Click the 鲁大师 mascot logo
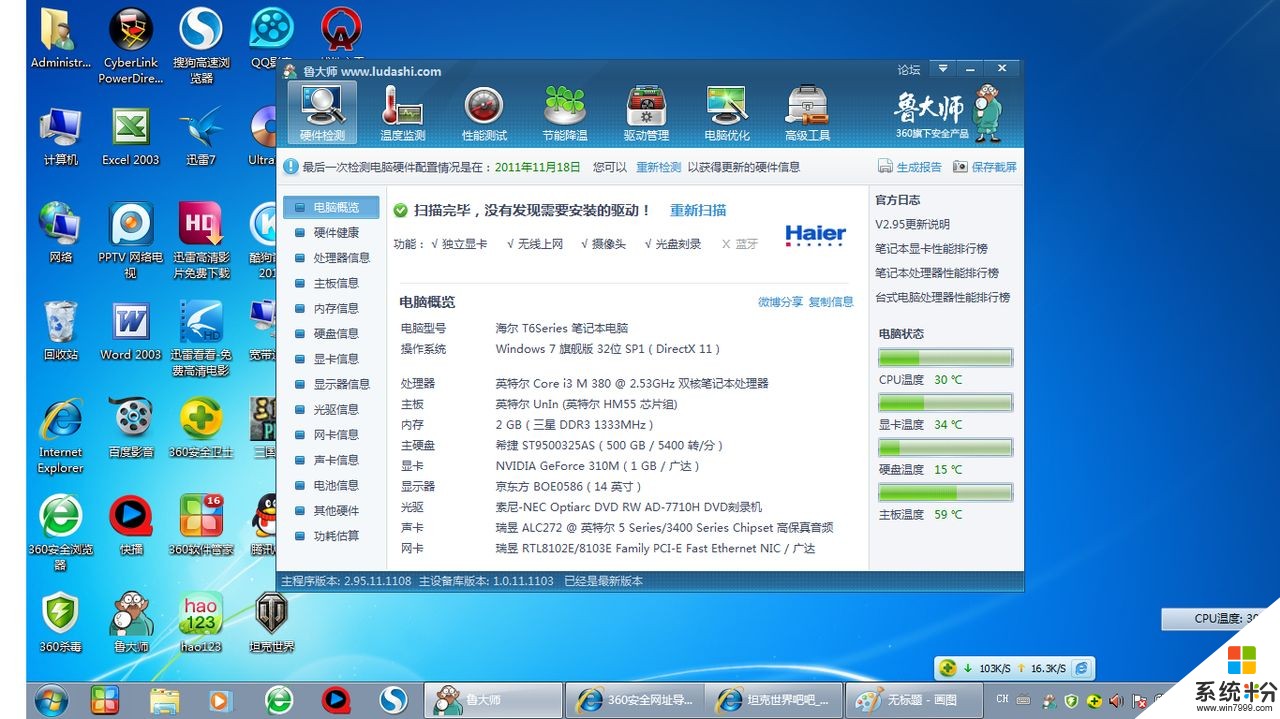Image resolution: width=1280 pixels, height=719 pixels. pyautogui.click(x=986, y=113)
